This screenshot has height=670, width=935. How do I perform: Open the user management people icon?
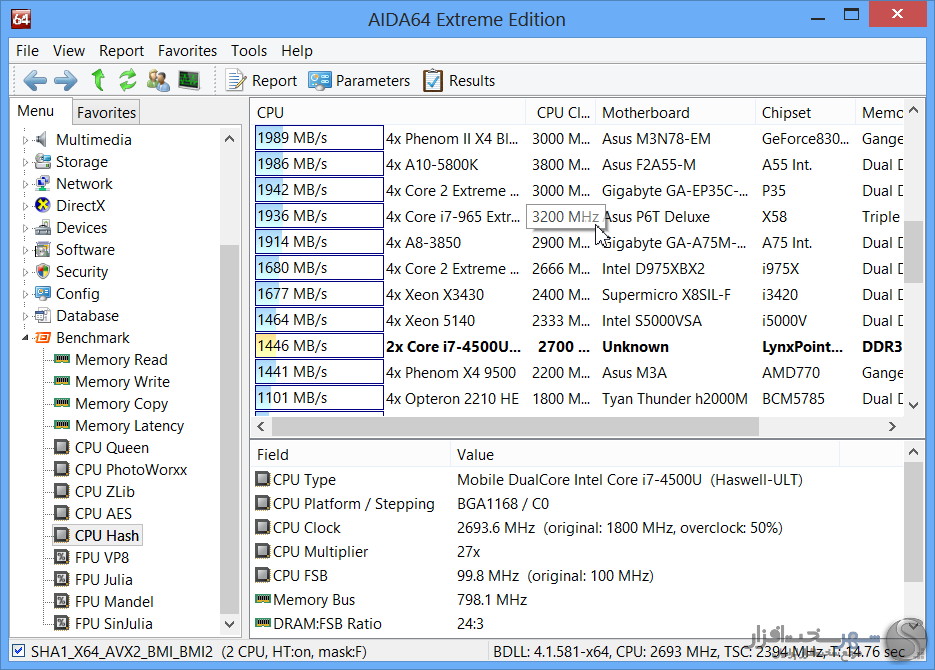(158, 81)
